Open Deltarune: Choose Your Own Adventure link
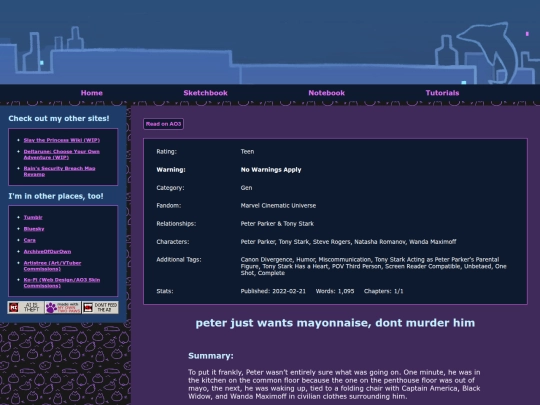 pos(61,154)
